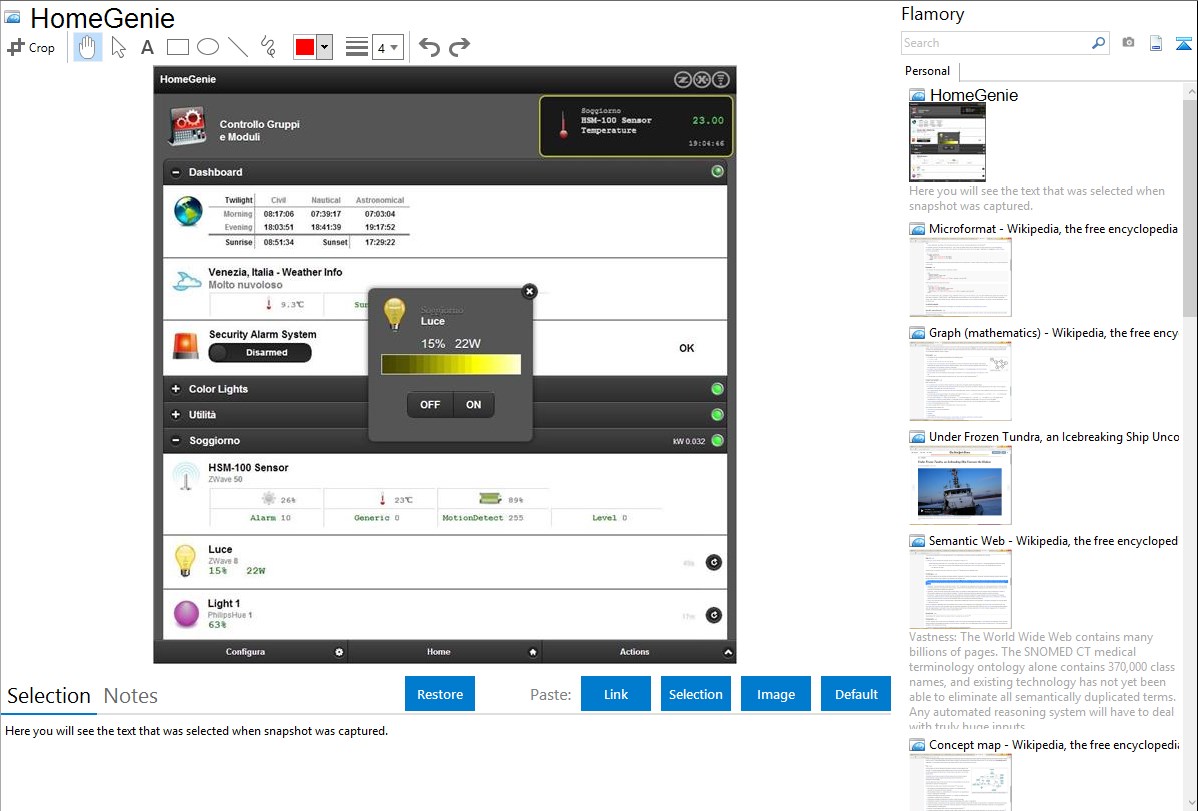The height and width of the screenshot is (811, 1198).
Task: Select the freehand curve tool
Action: click(x=268, y=47)
